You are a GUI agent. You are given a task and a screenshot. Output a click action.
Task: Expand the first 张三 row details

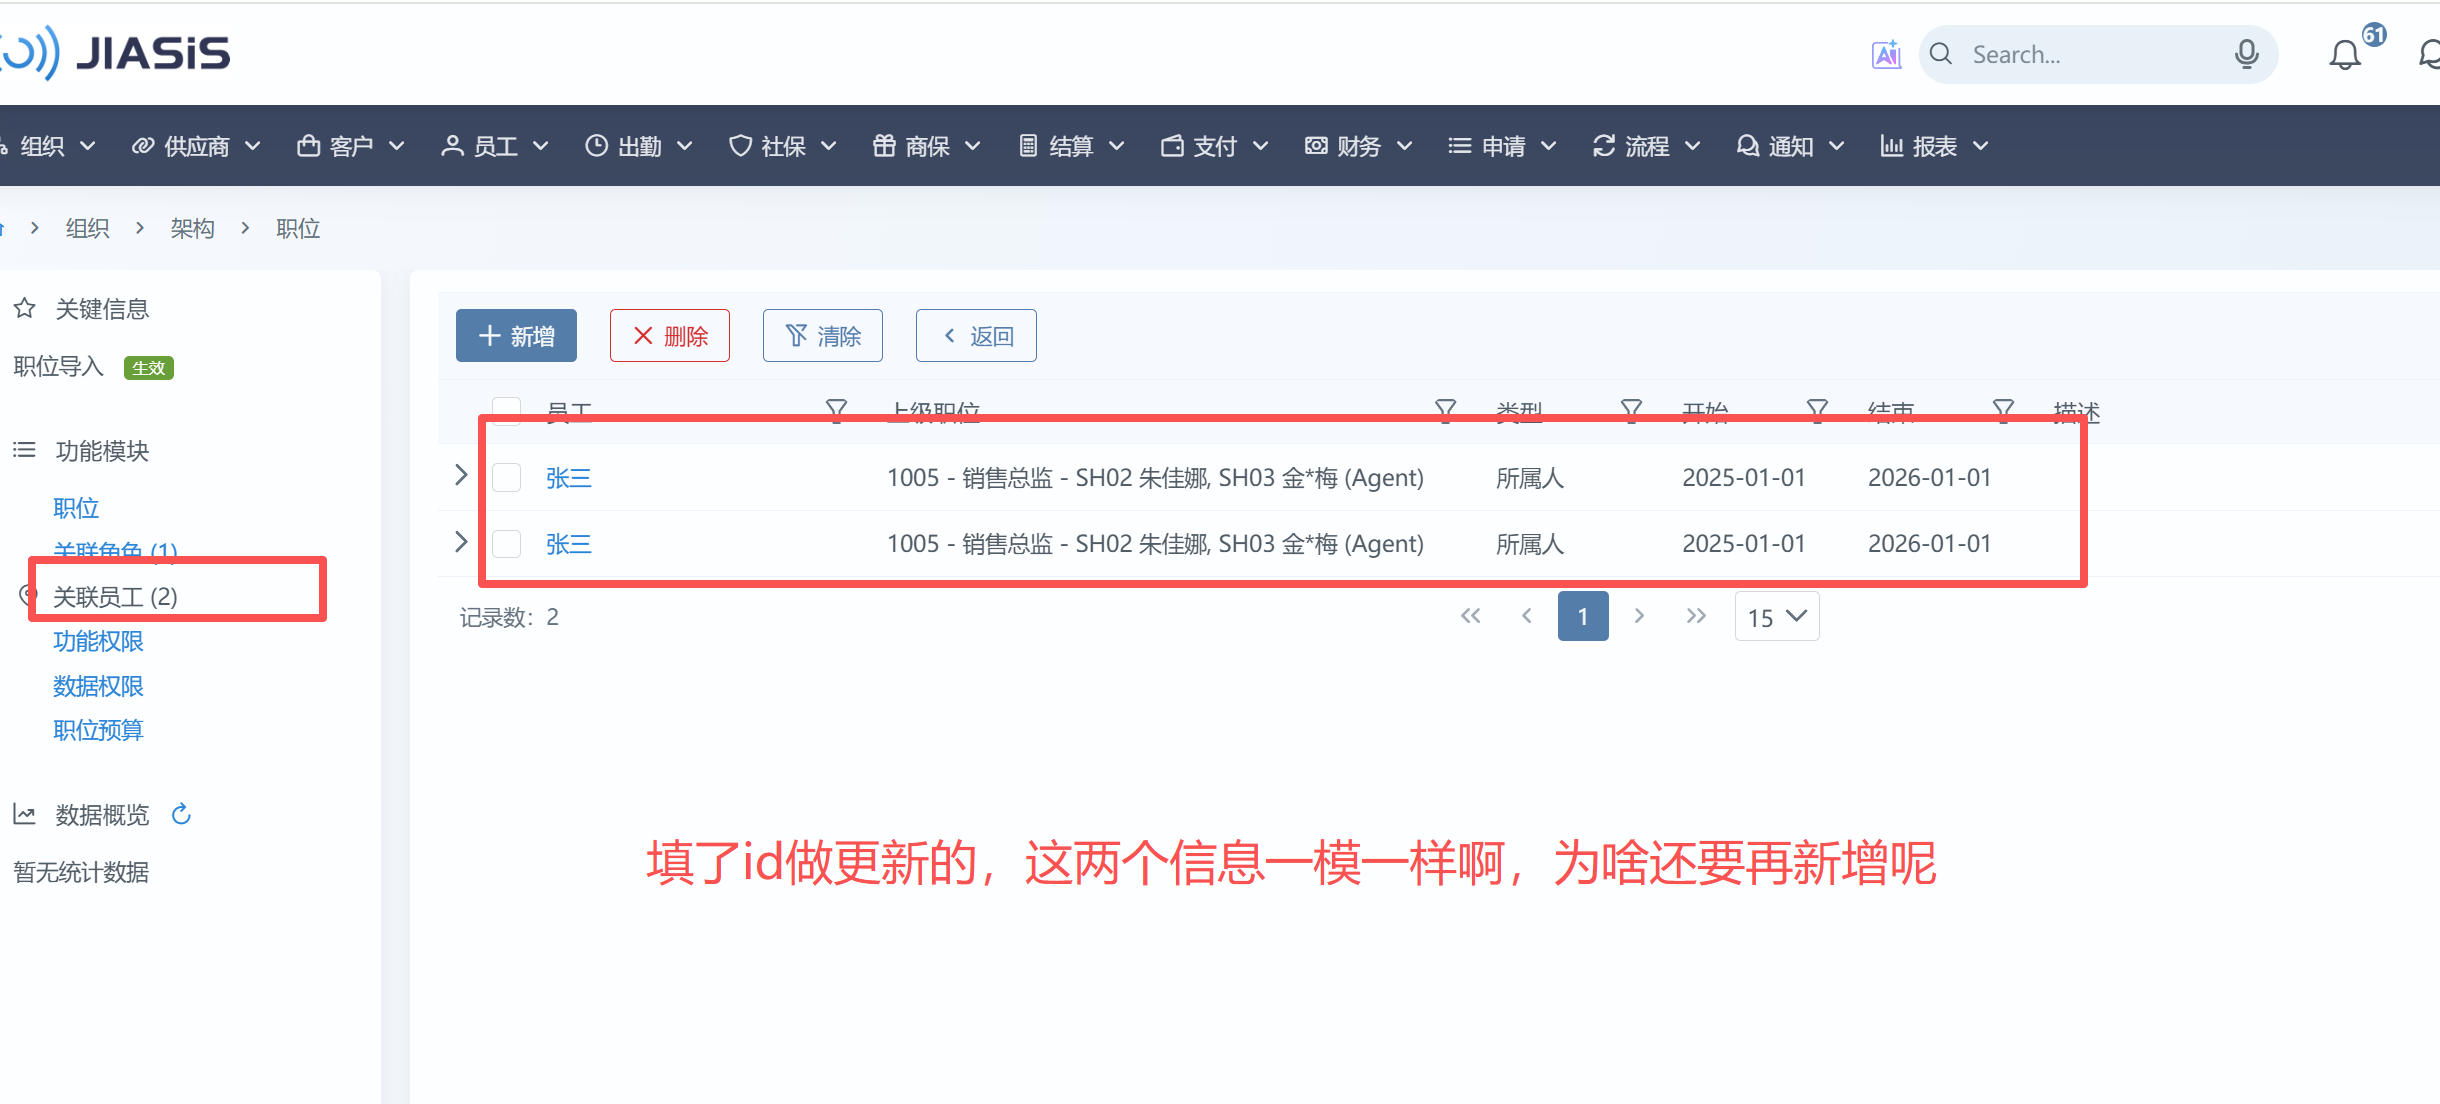461,475
